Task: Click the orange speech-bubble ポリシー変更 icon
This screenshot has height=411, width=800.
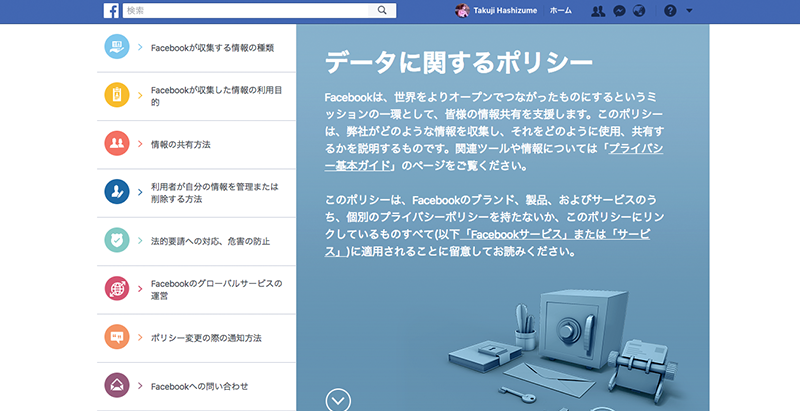Action: (x=117, y=337)
